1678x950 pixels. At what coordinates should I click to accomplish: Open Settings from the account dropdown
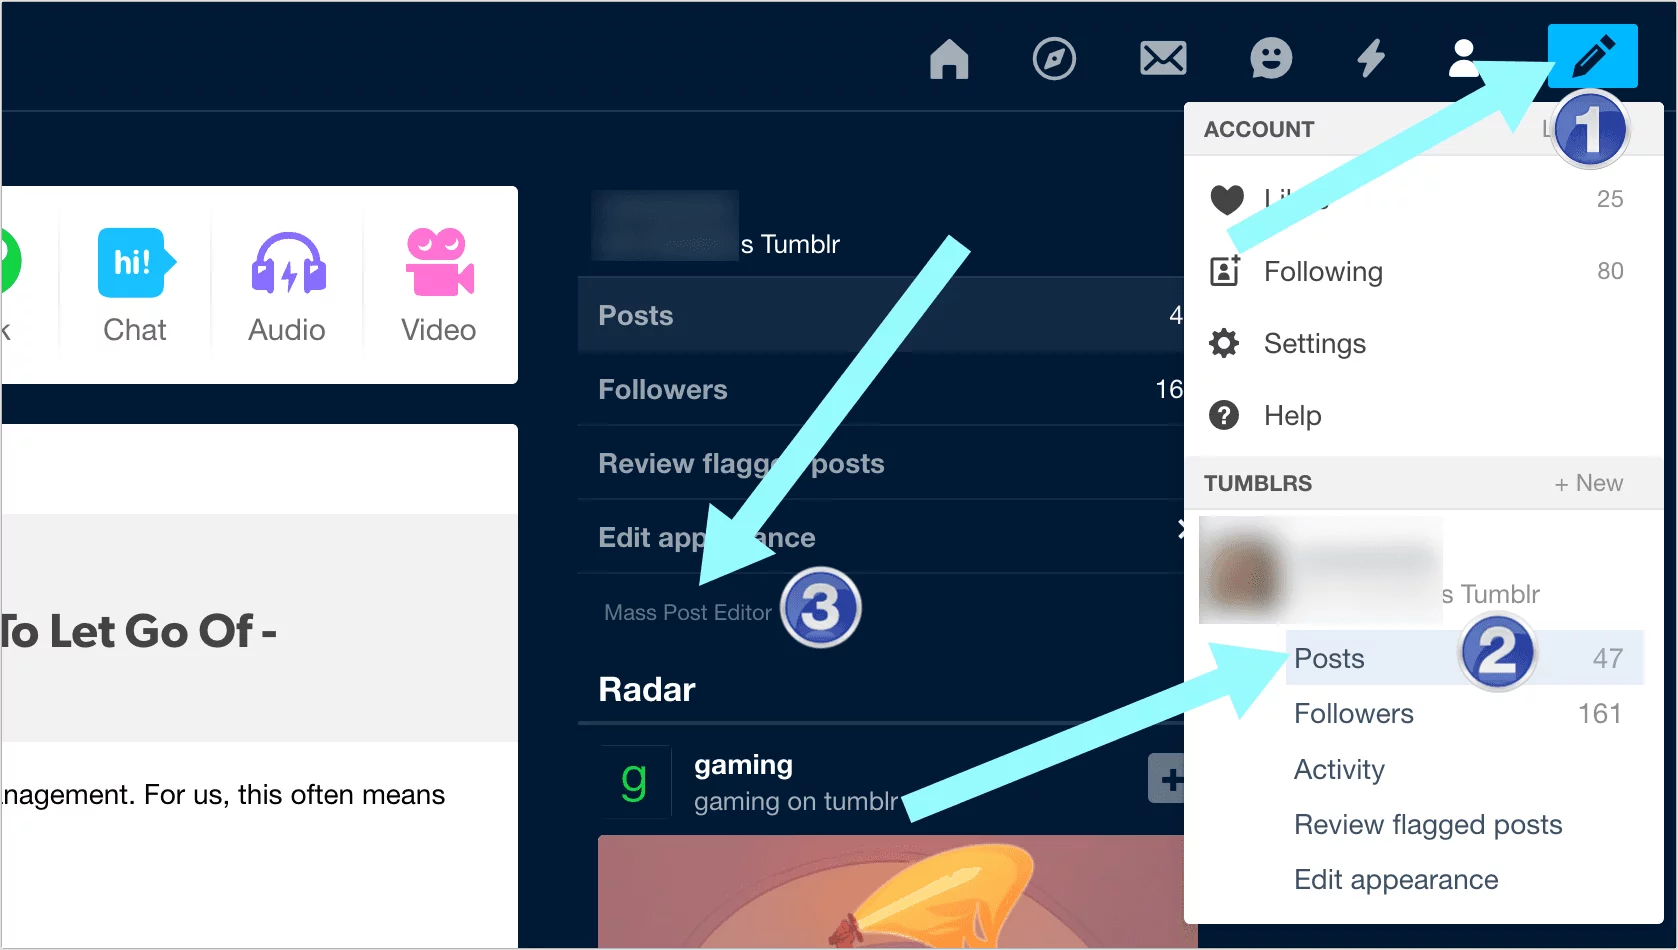click(1314, 343)
